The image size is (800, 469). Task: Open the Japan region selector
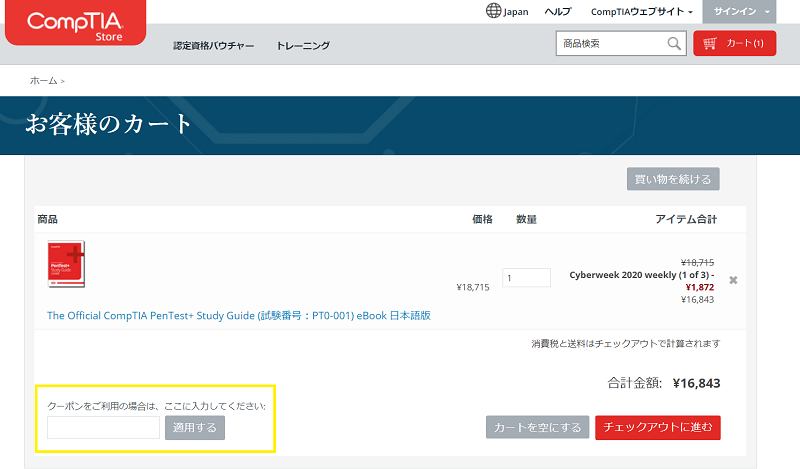(507, 11)
